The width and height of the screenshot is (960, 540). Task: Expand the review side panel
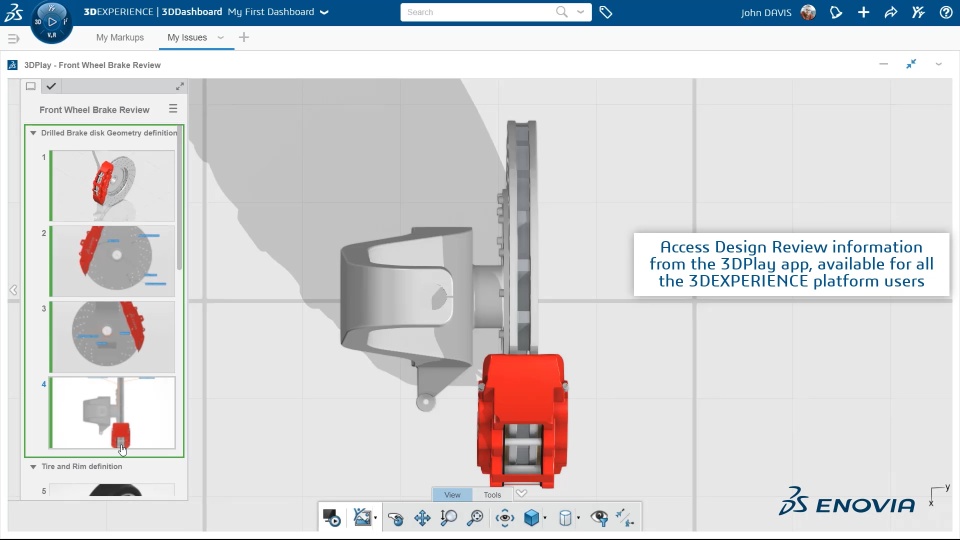point(180,86)
